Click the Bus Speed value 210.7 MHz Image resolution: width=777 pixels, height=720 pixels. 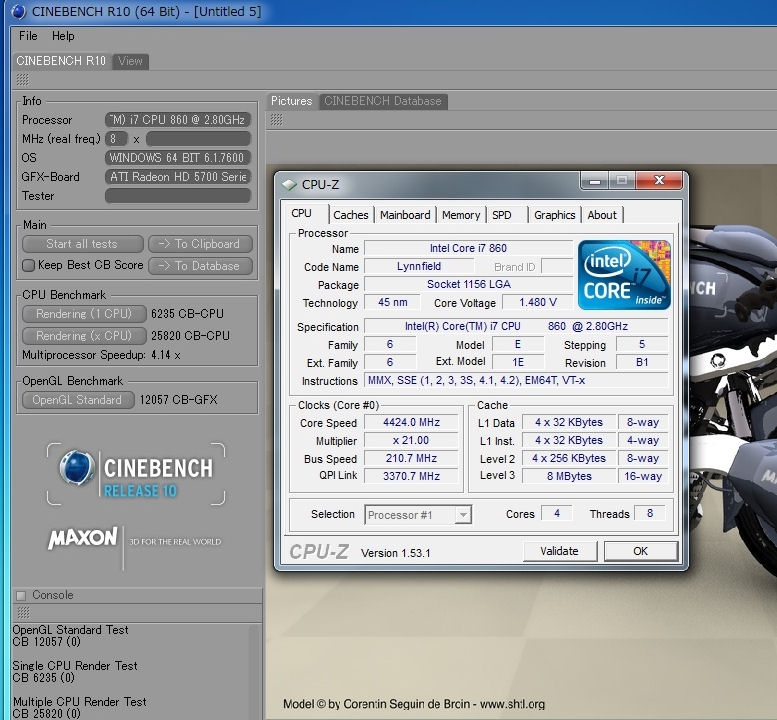coord(411,458)
